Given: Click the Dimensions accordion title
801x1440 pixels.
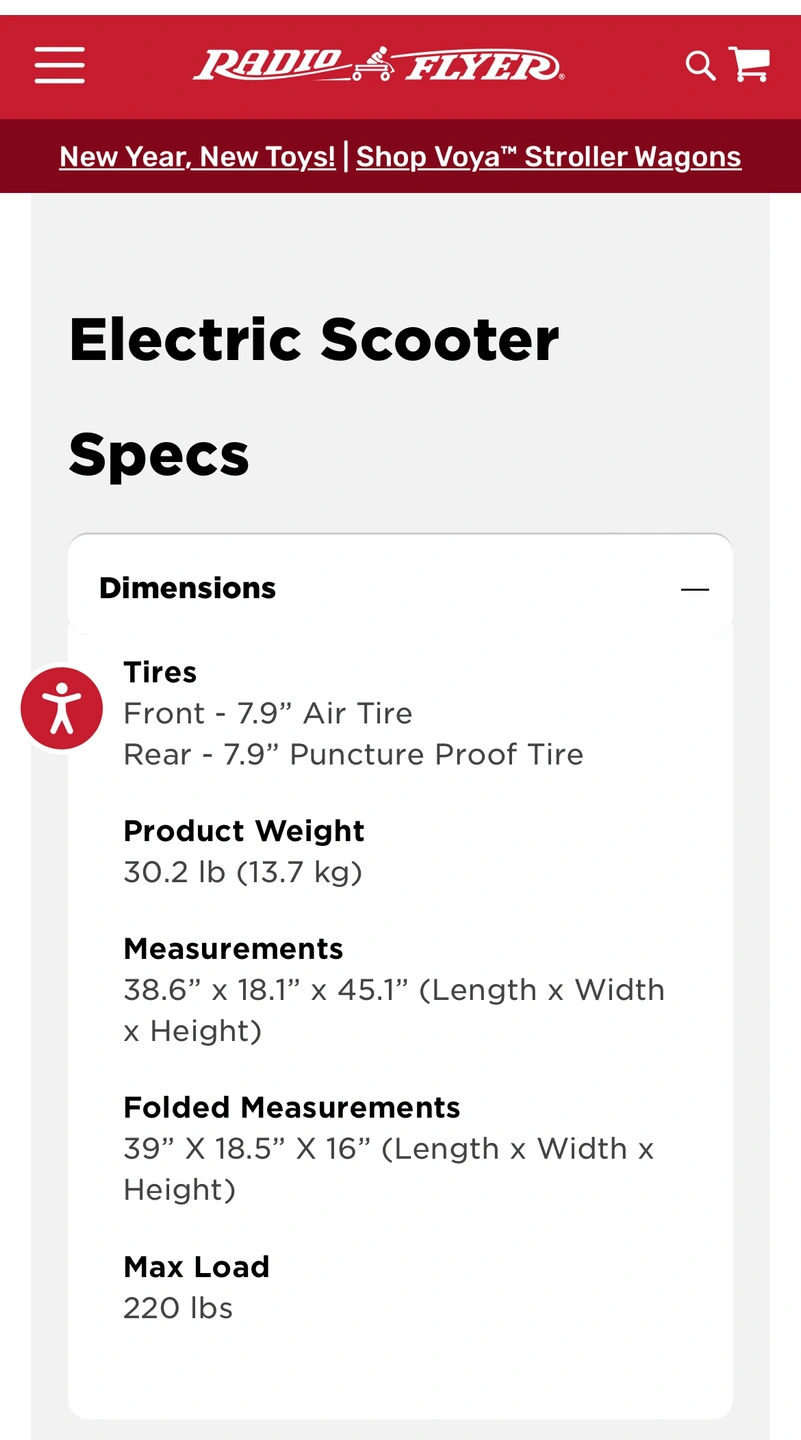Looking at the screenshot, I should click(x=188, y=588).
